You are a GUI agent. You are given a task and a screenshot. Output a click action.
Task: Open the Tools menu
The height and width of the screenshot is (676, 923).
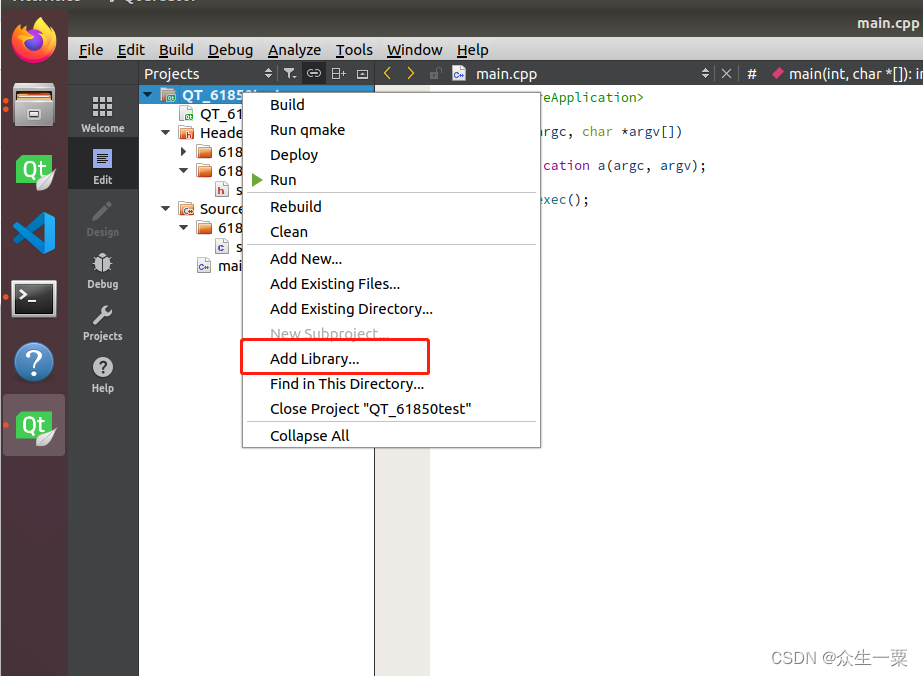(354, 50)
